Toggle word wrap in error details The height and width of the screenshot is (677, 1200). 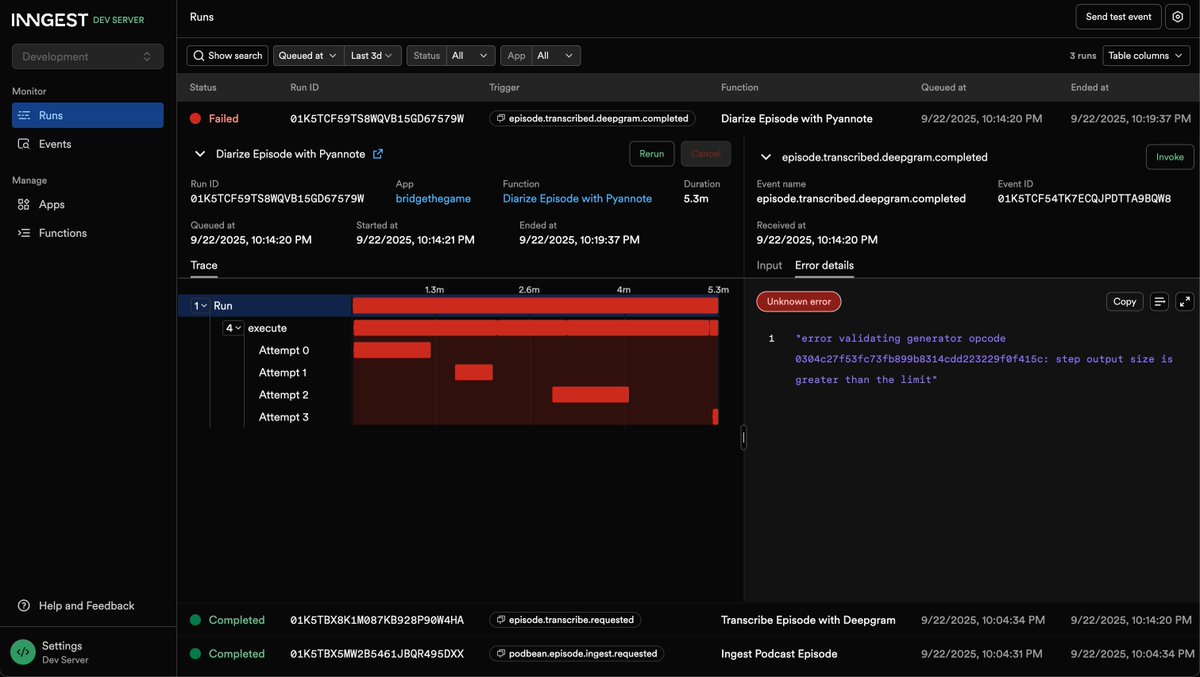pyautogui.click(x=1160, y=301)
